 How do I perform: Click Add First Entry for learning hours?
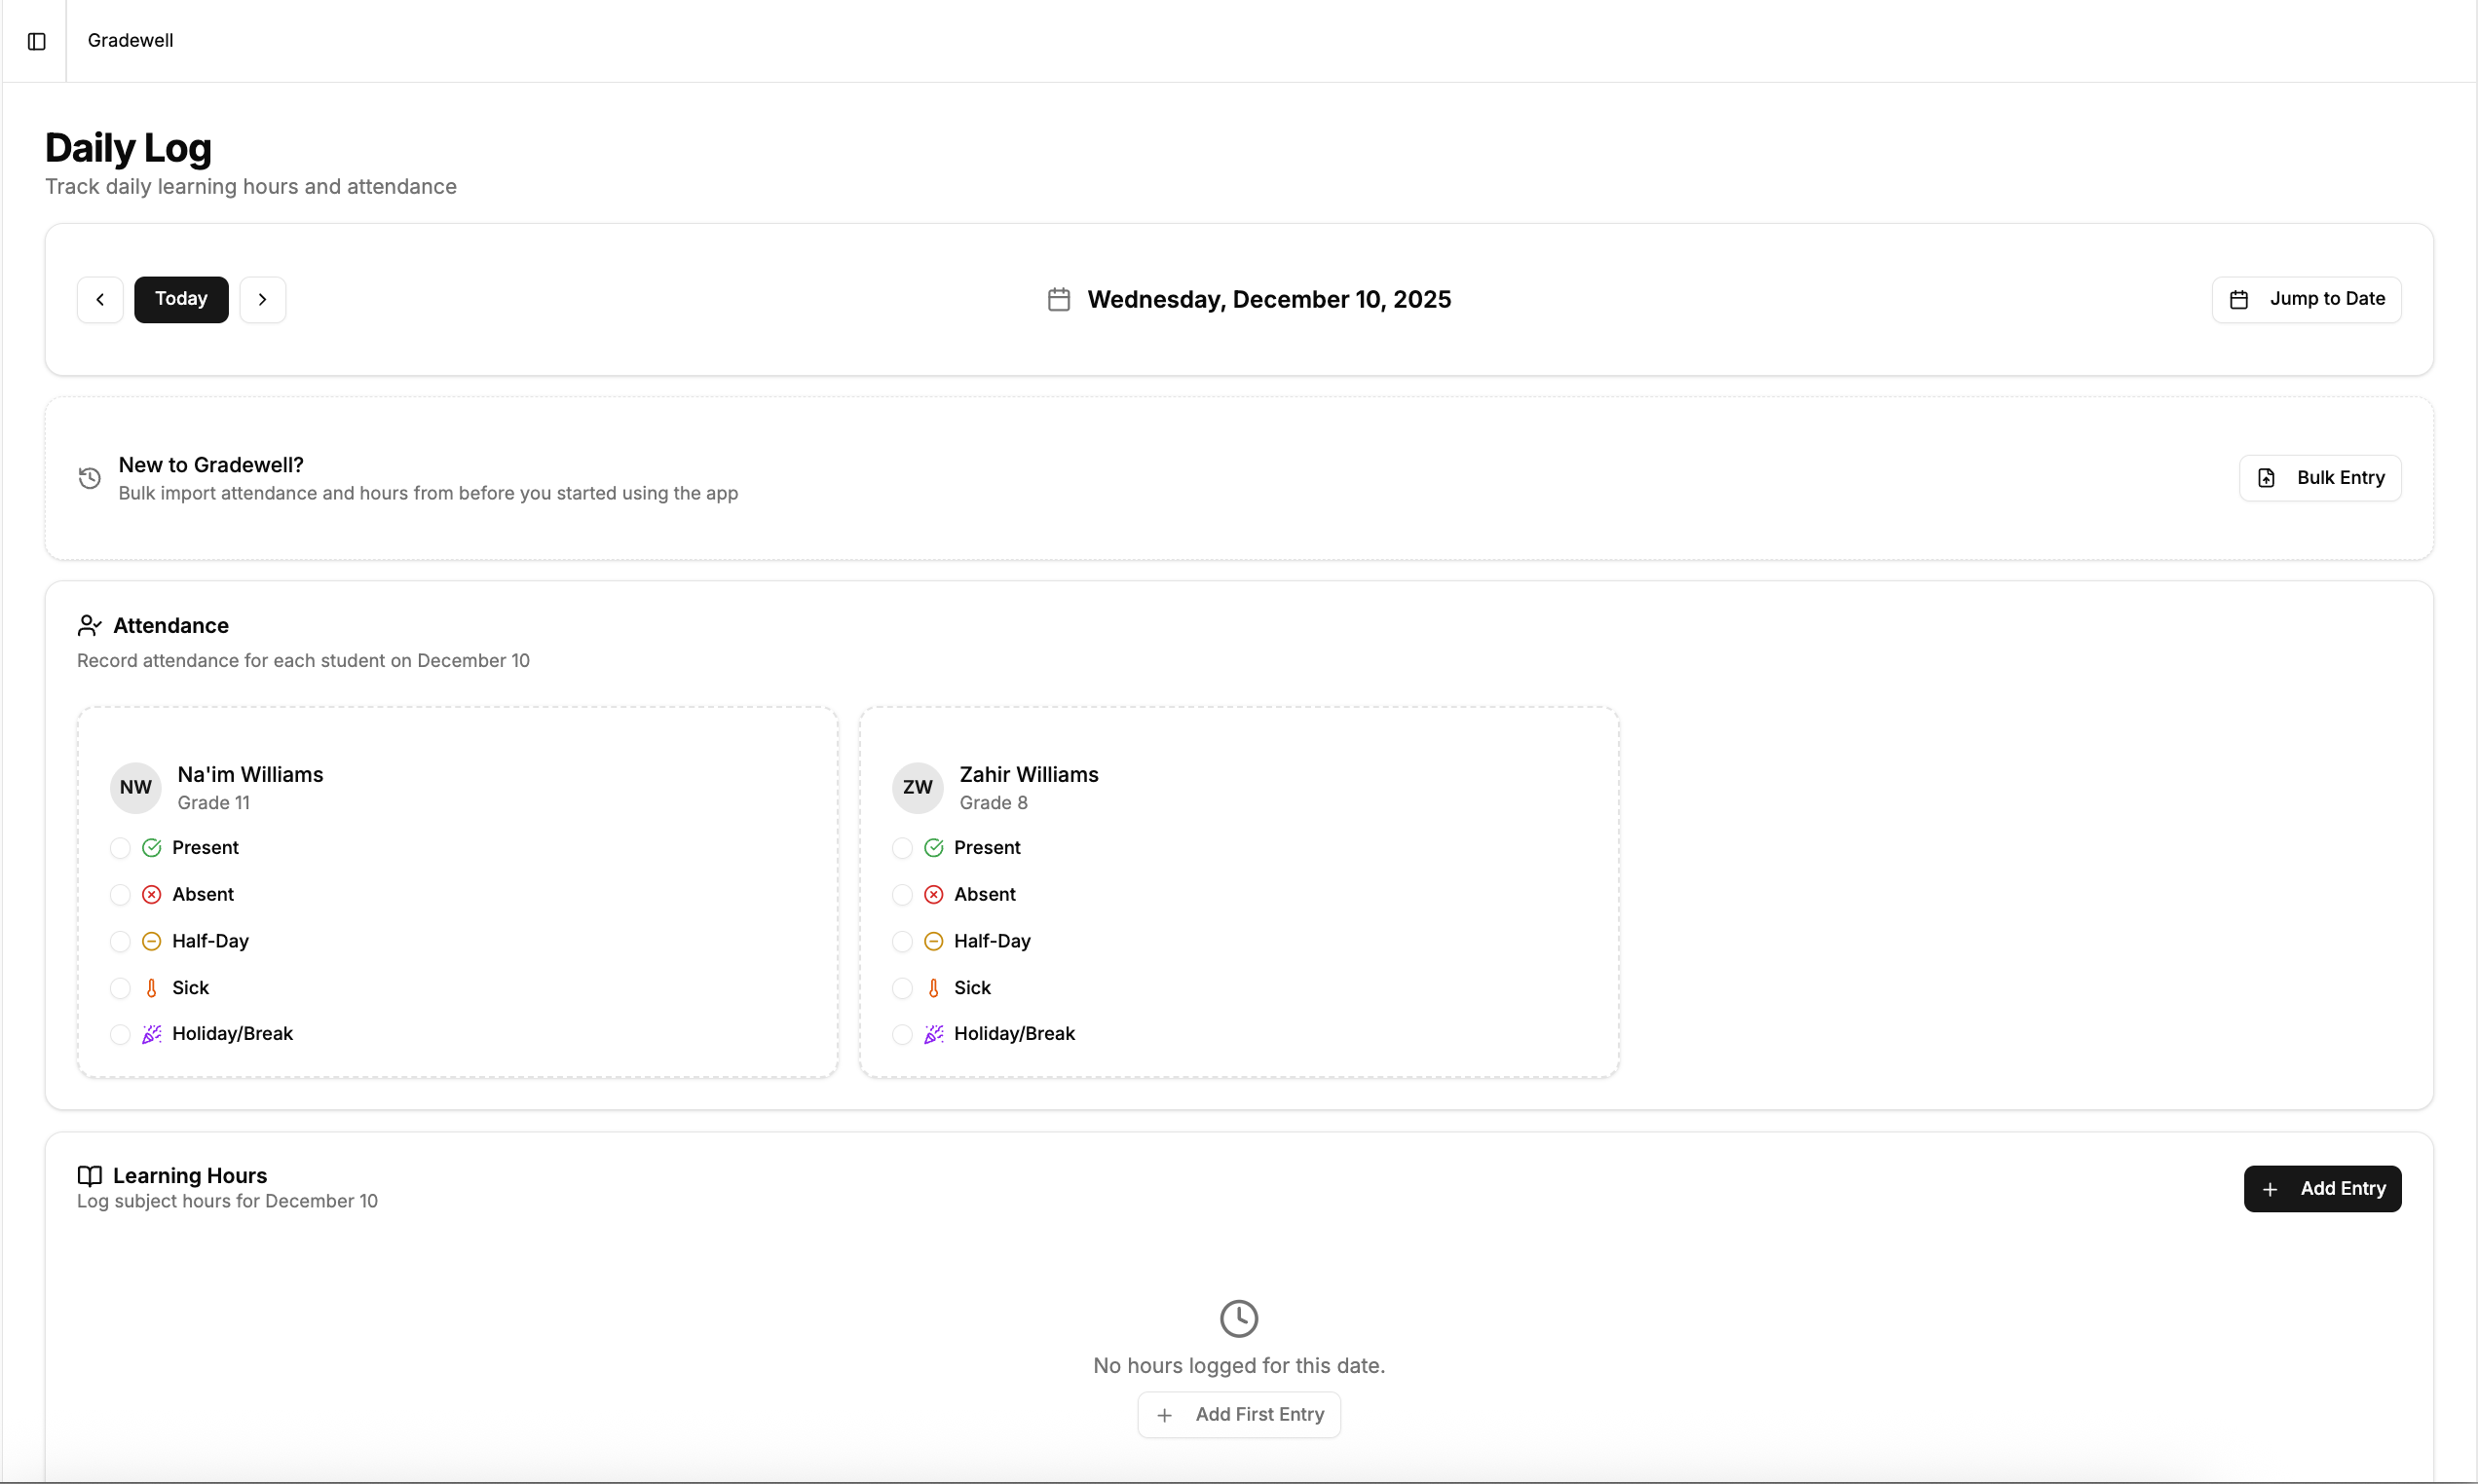(1239, 1414)
